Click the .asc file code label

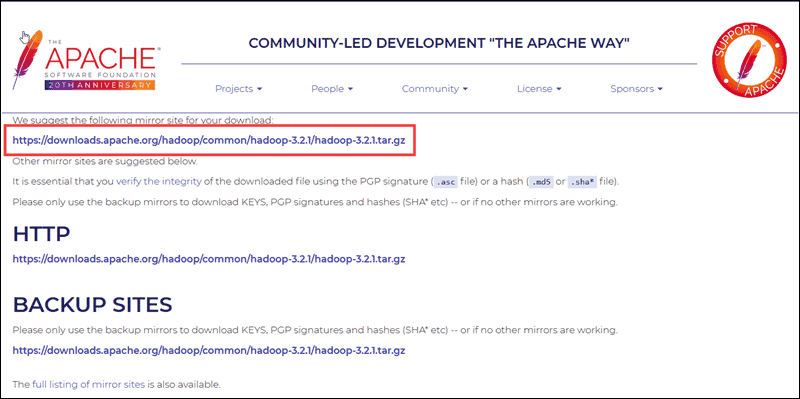(x=446, y=182)
